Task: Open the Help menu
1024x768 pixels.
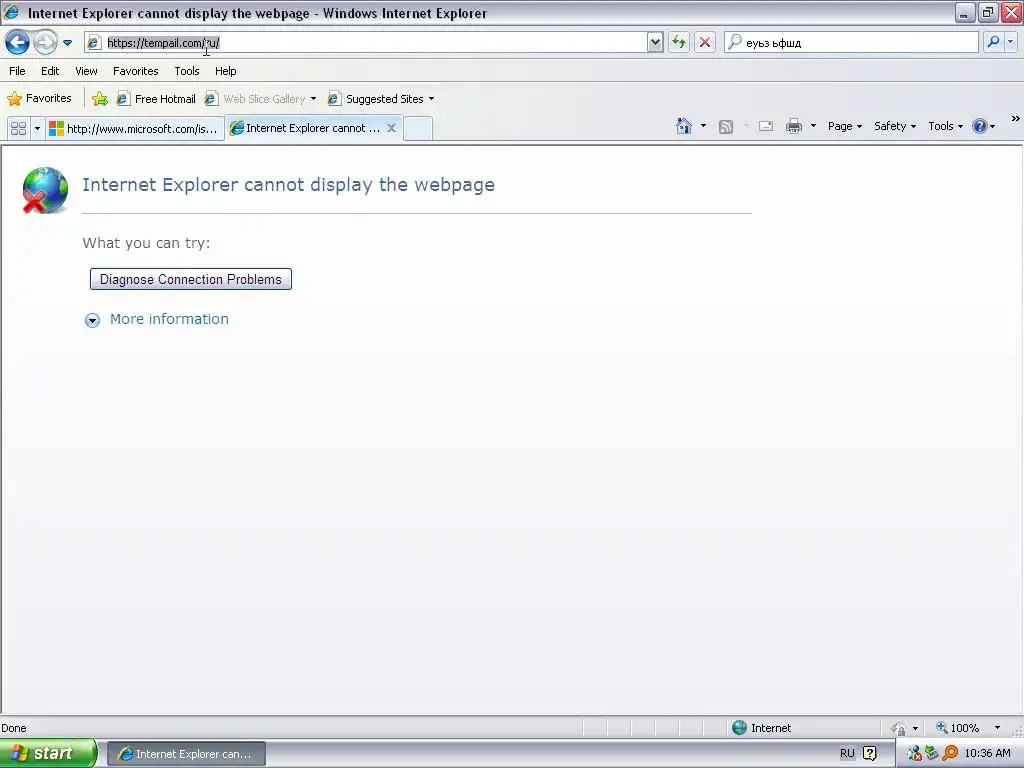Action: tap(226, 71)
